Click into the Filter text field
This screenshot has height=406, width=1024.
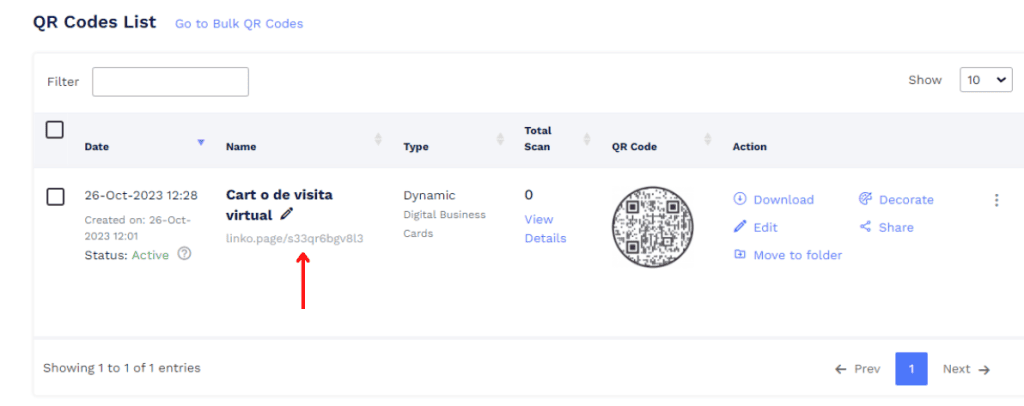(170, 82)
